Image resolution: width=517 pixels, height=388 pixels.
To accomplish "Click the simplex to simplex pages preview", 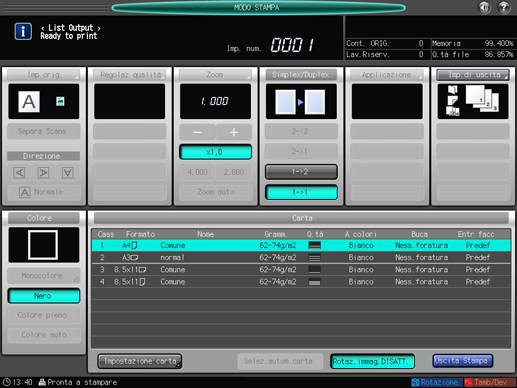I will (x=301, y=102).
